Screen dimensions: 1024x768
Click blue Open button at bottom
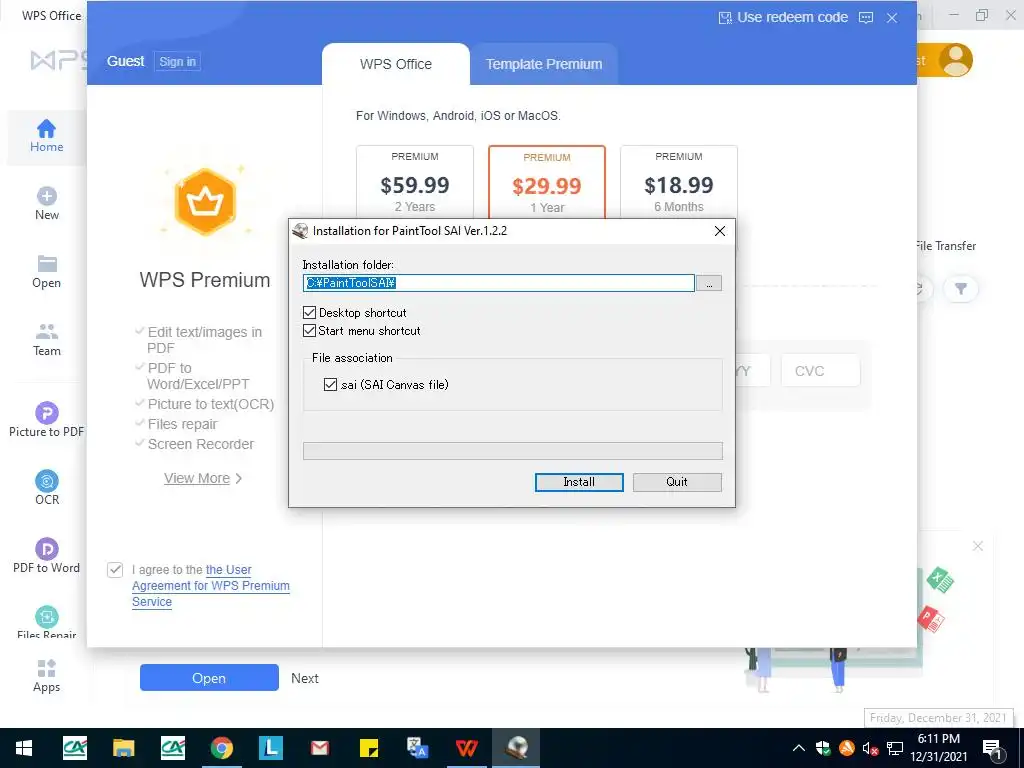pyautogui.click(x=209, y=678)
